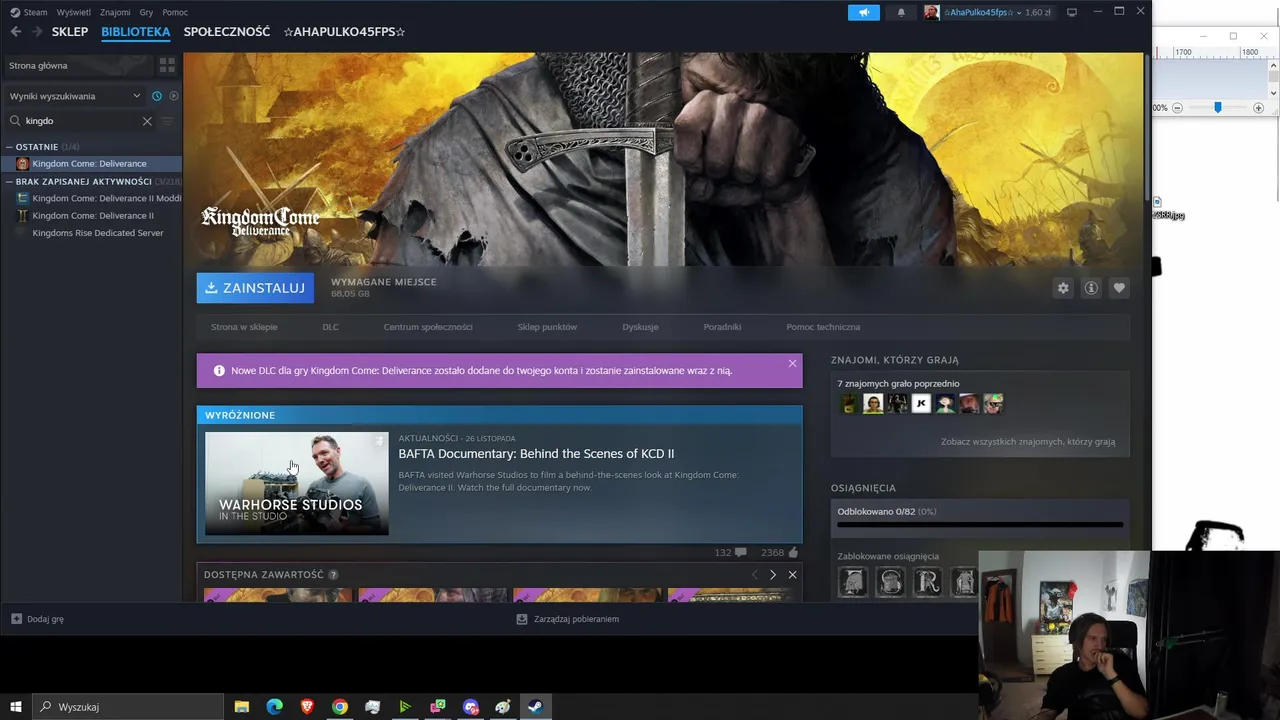This screenshot has width=1280, height=720.
Task: Click help icon beside DOSTĘPNA ZAWARTOŚĆ
Action: pyautogui.click(x=333, y=575)
